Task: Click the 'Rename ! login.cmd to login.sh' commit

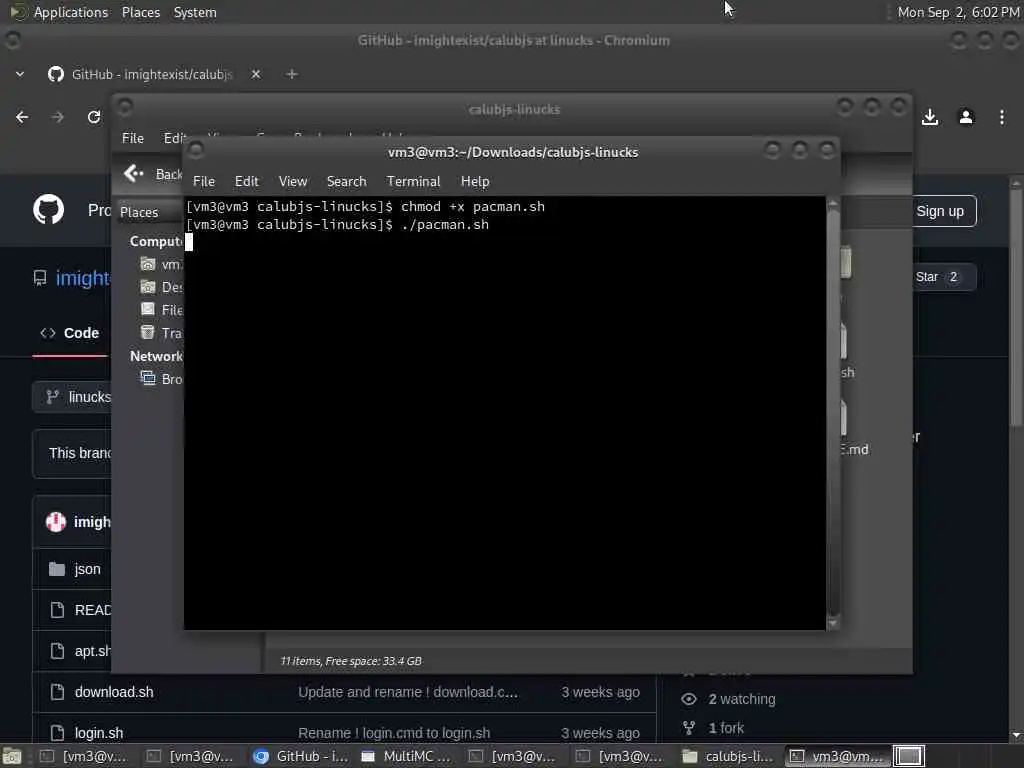Action: [x=394, y=733]
